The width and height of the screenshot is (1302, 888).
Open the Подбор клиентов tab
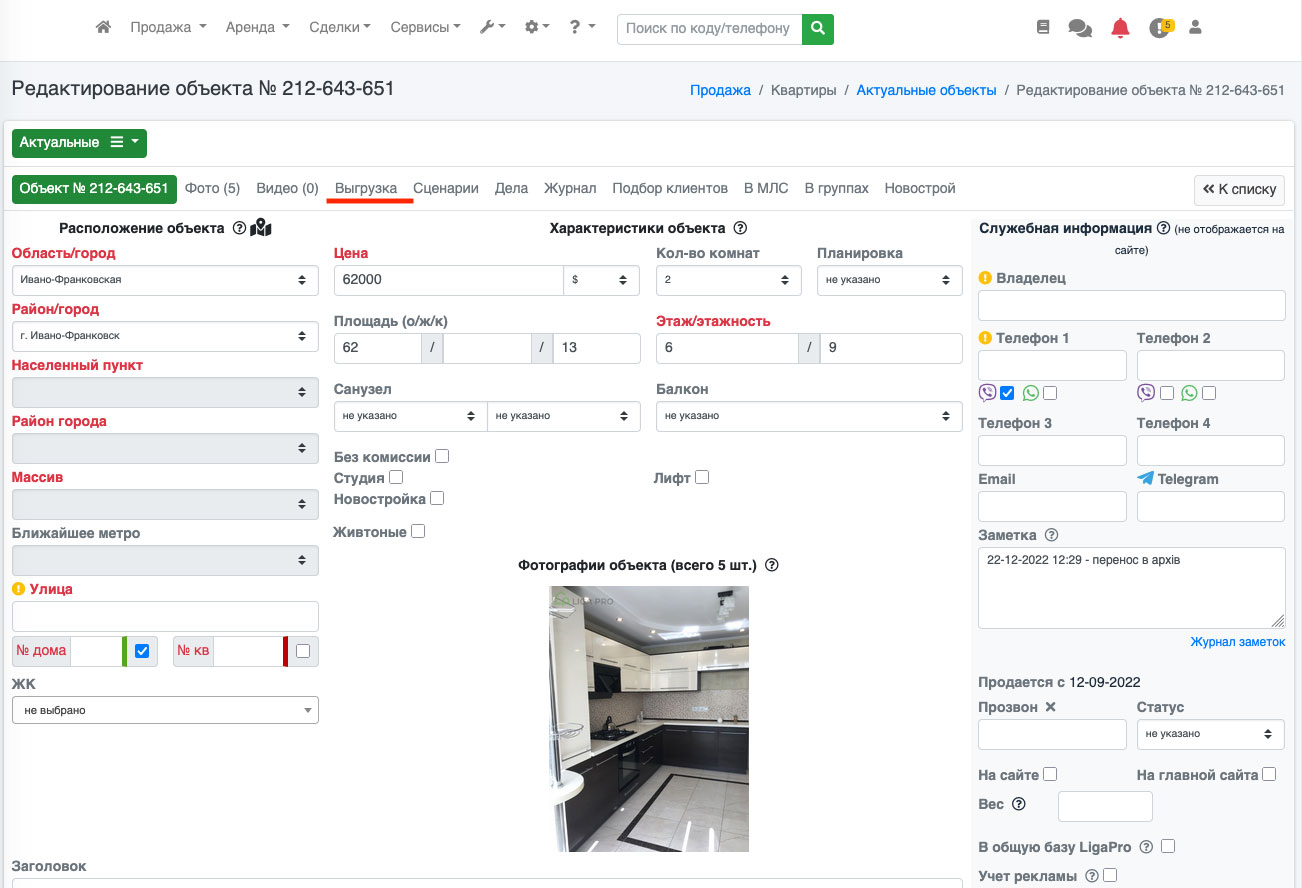coord(670,188)
